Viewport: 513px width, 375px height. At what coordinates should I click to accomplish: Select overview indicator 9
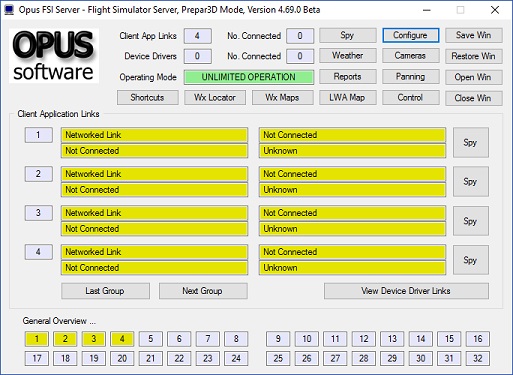click(278, 339)
